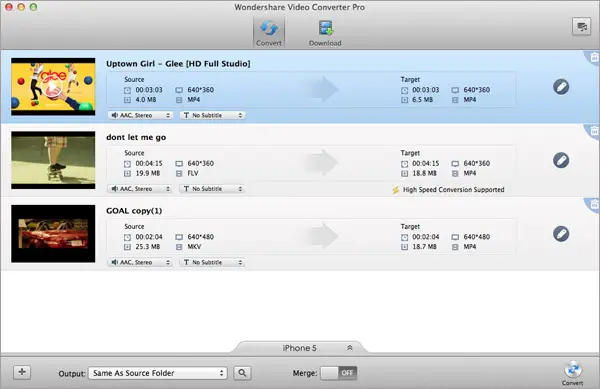Click source format FLV value
Viewport: 600px width, 389px height.
coord(193,173)
